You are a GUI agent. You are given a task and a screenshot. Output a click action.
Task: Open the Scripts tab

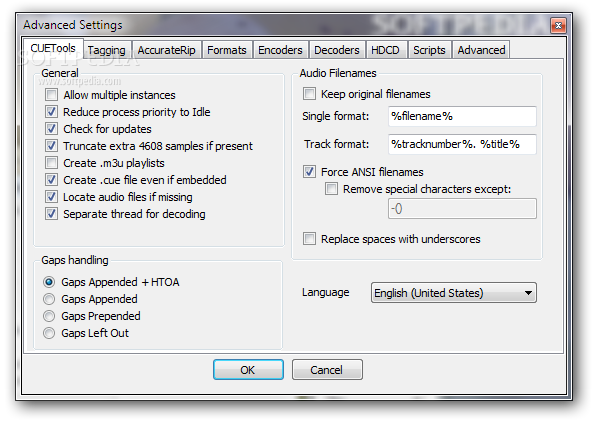pyautogui.click(x=429, y=50)
